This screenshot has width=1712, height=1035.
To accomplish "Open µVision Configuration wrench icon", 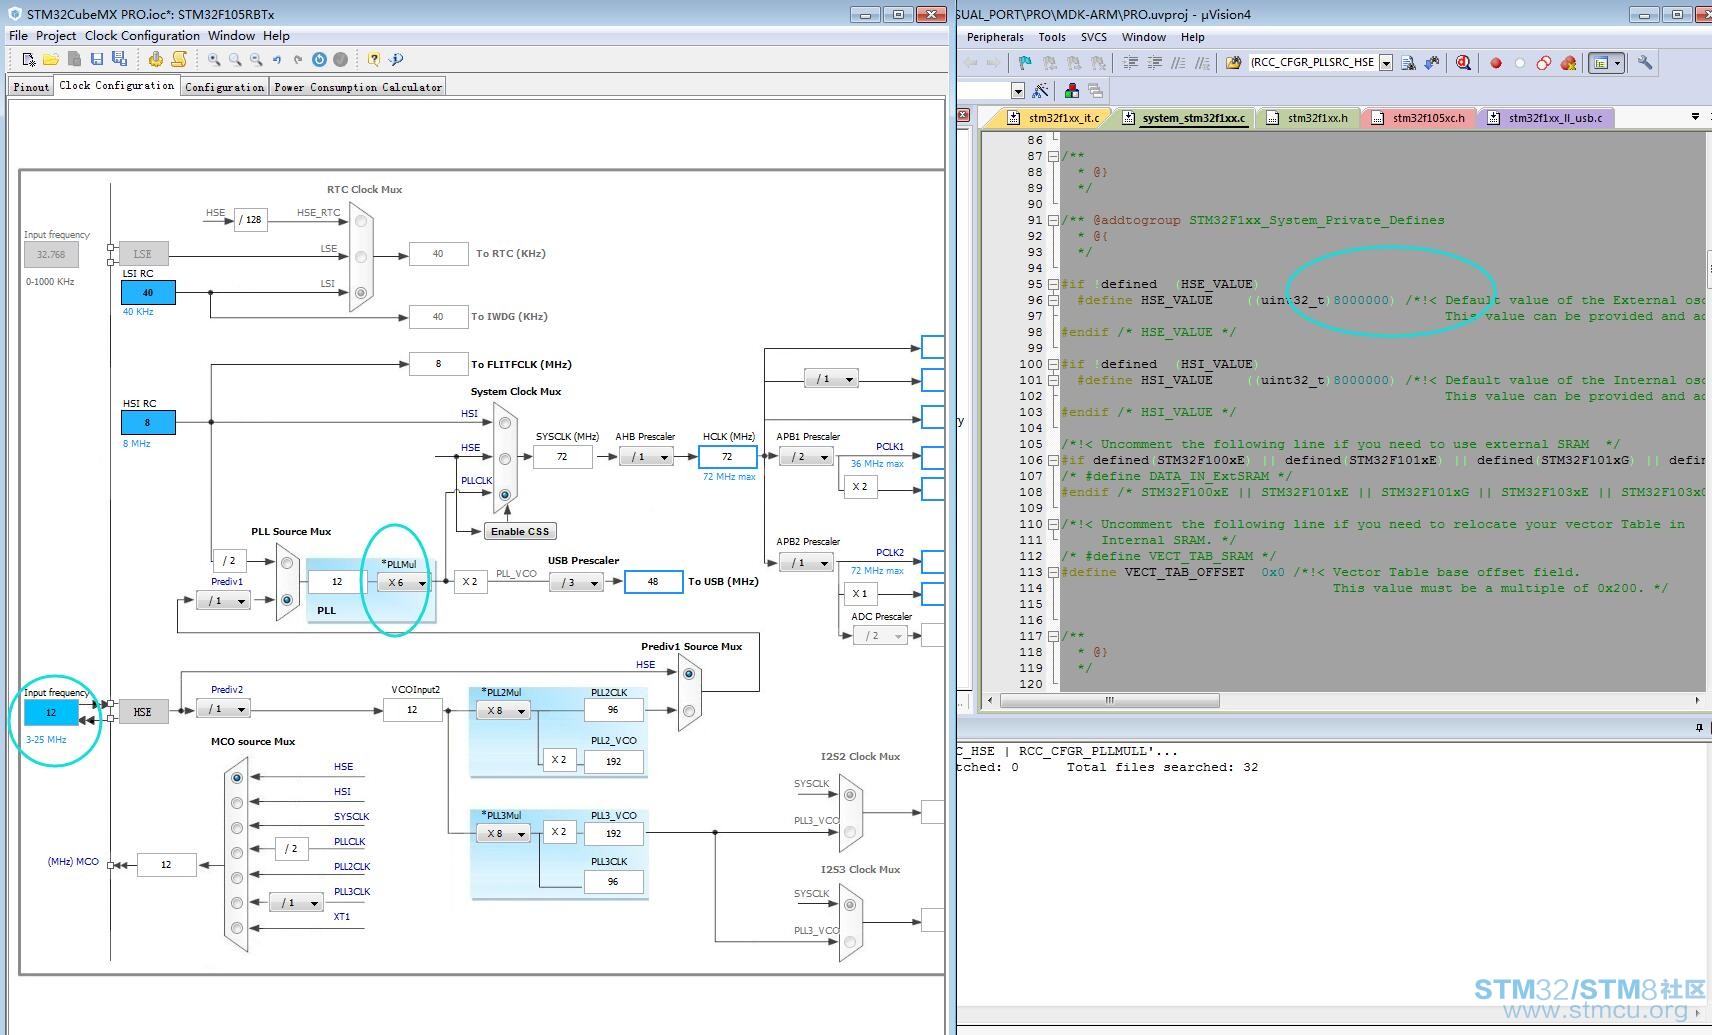I will point(1645,63).
